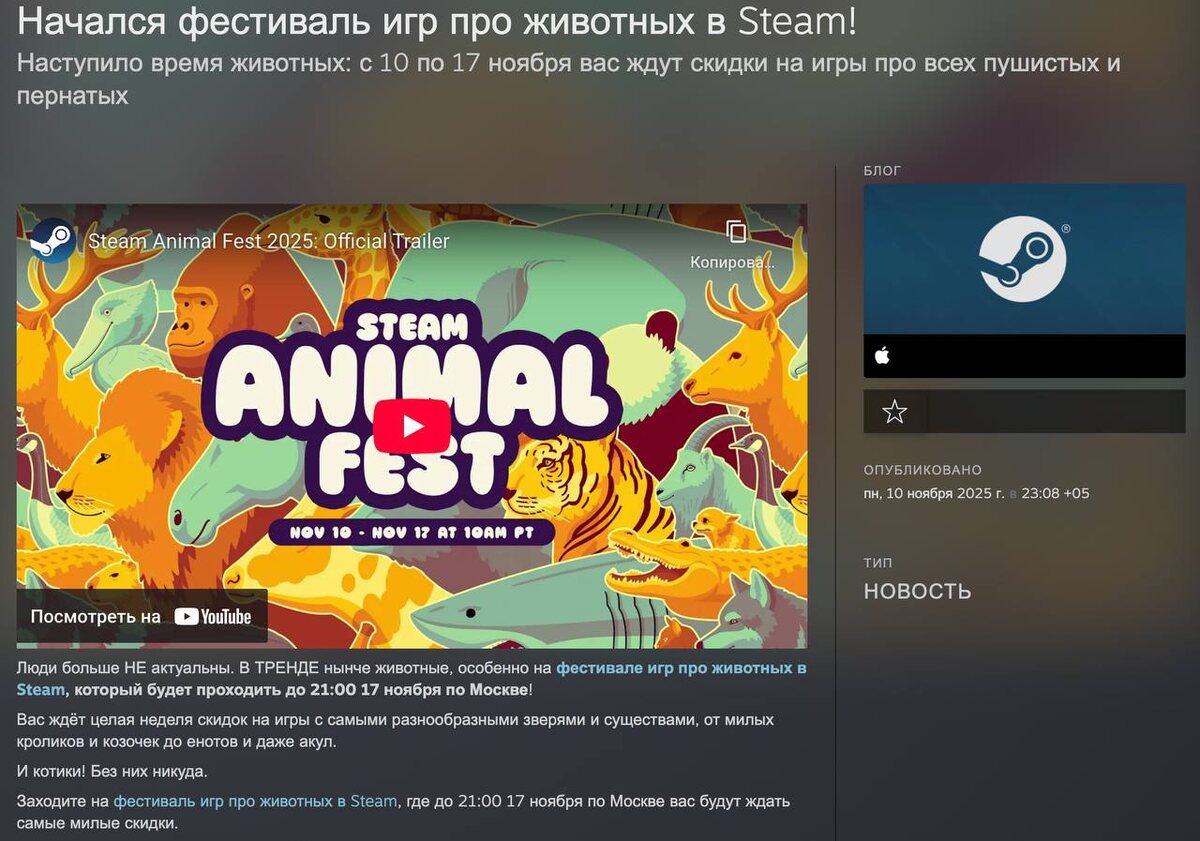Open video title 'Steam Animal Fest 2025: Official Trailer'
This screenshot has height=841, width=1200.
[x=269, y=241]
